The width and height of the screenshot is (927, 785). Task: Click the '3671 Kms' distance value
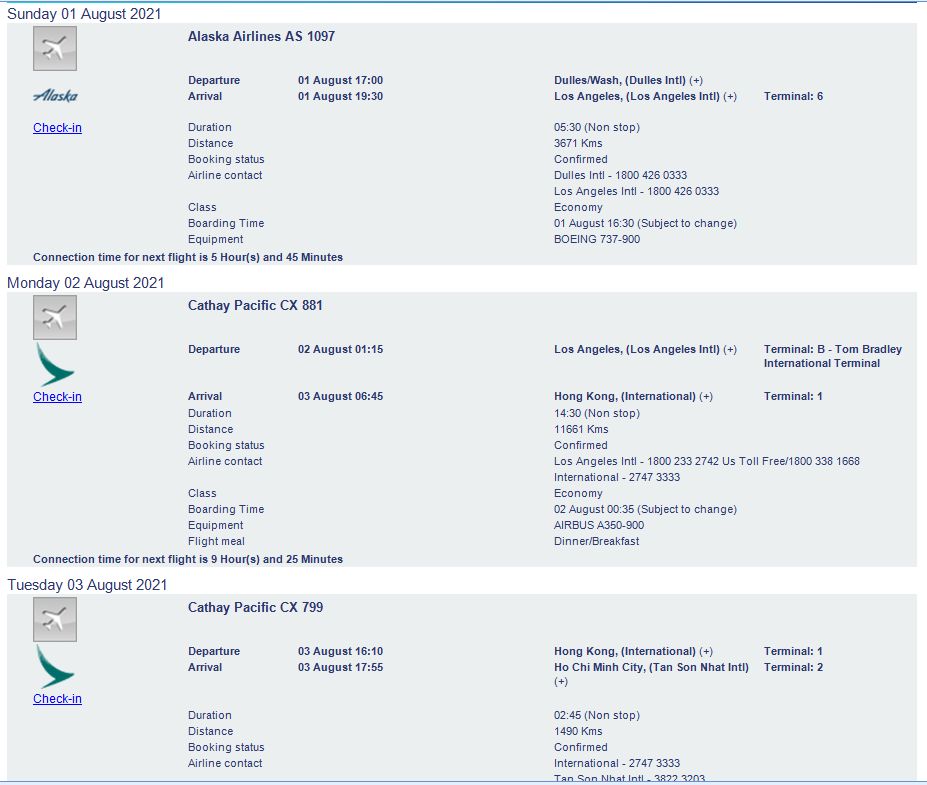pos(578,144)
